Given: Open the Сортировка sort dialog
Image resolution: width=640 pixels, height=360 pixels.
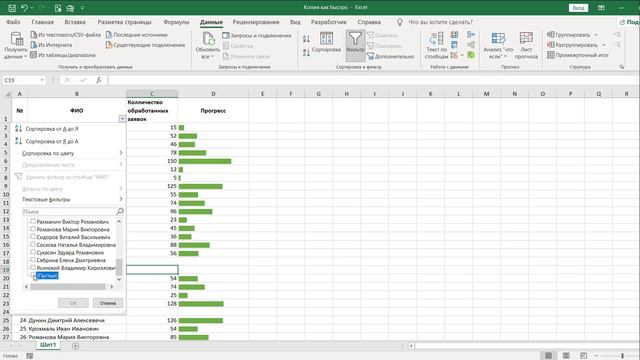Looking at the screenshot, I should [326, 42].
